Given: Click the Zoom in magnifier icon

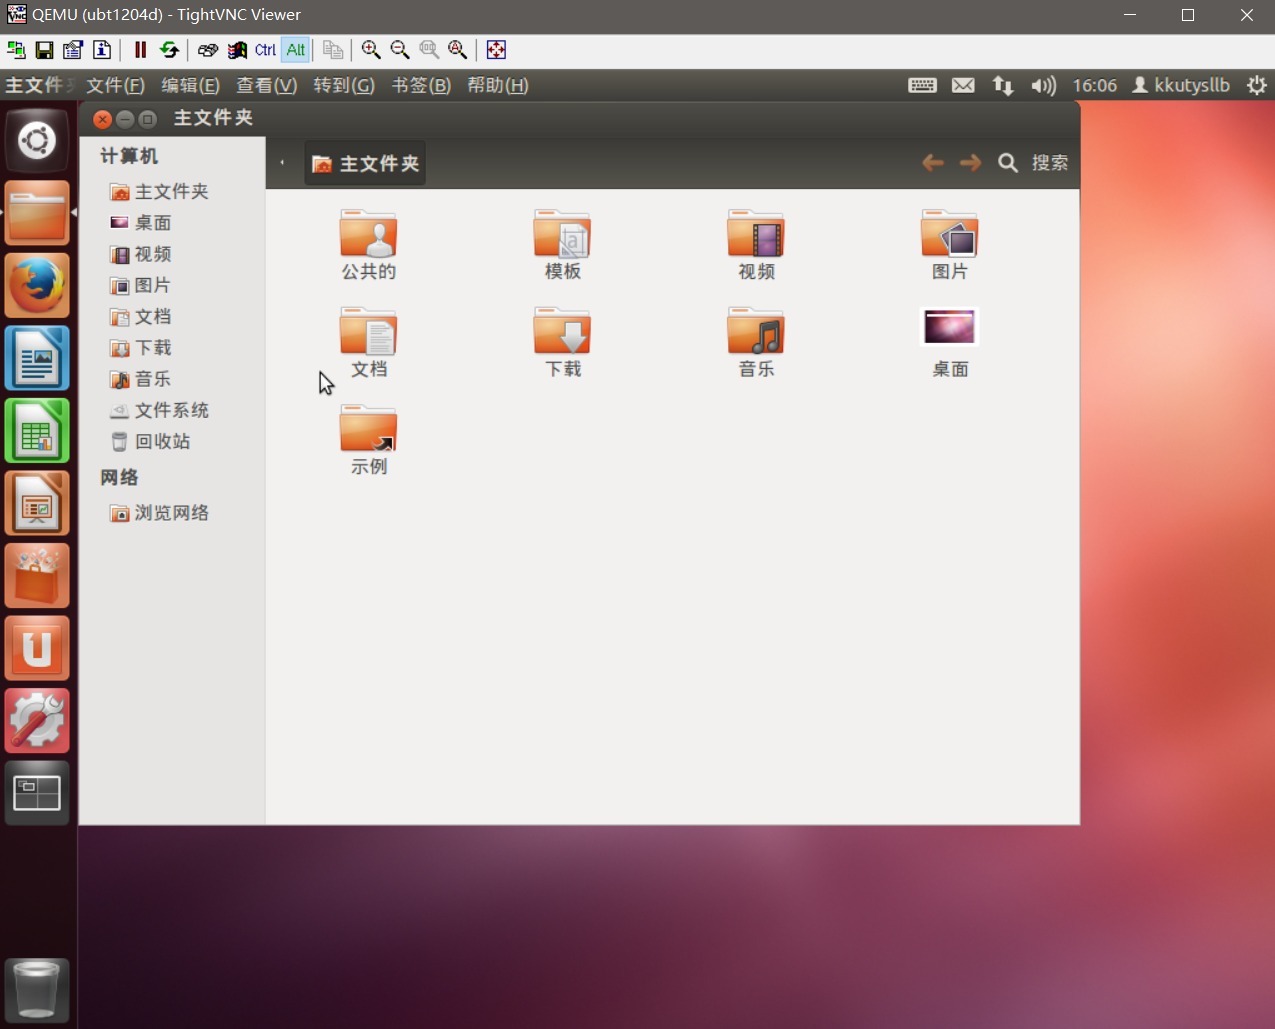Looking at the screenshot, I should 371,50.
